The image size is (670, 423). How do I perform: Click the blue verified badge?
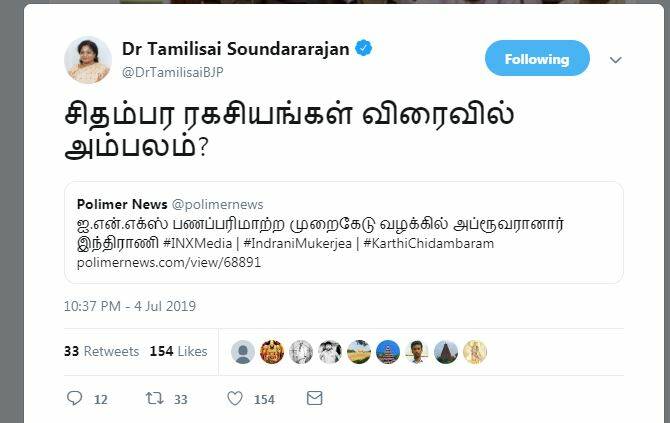point(364,48)
